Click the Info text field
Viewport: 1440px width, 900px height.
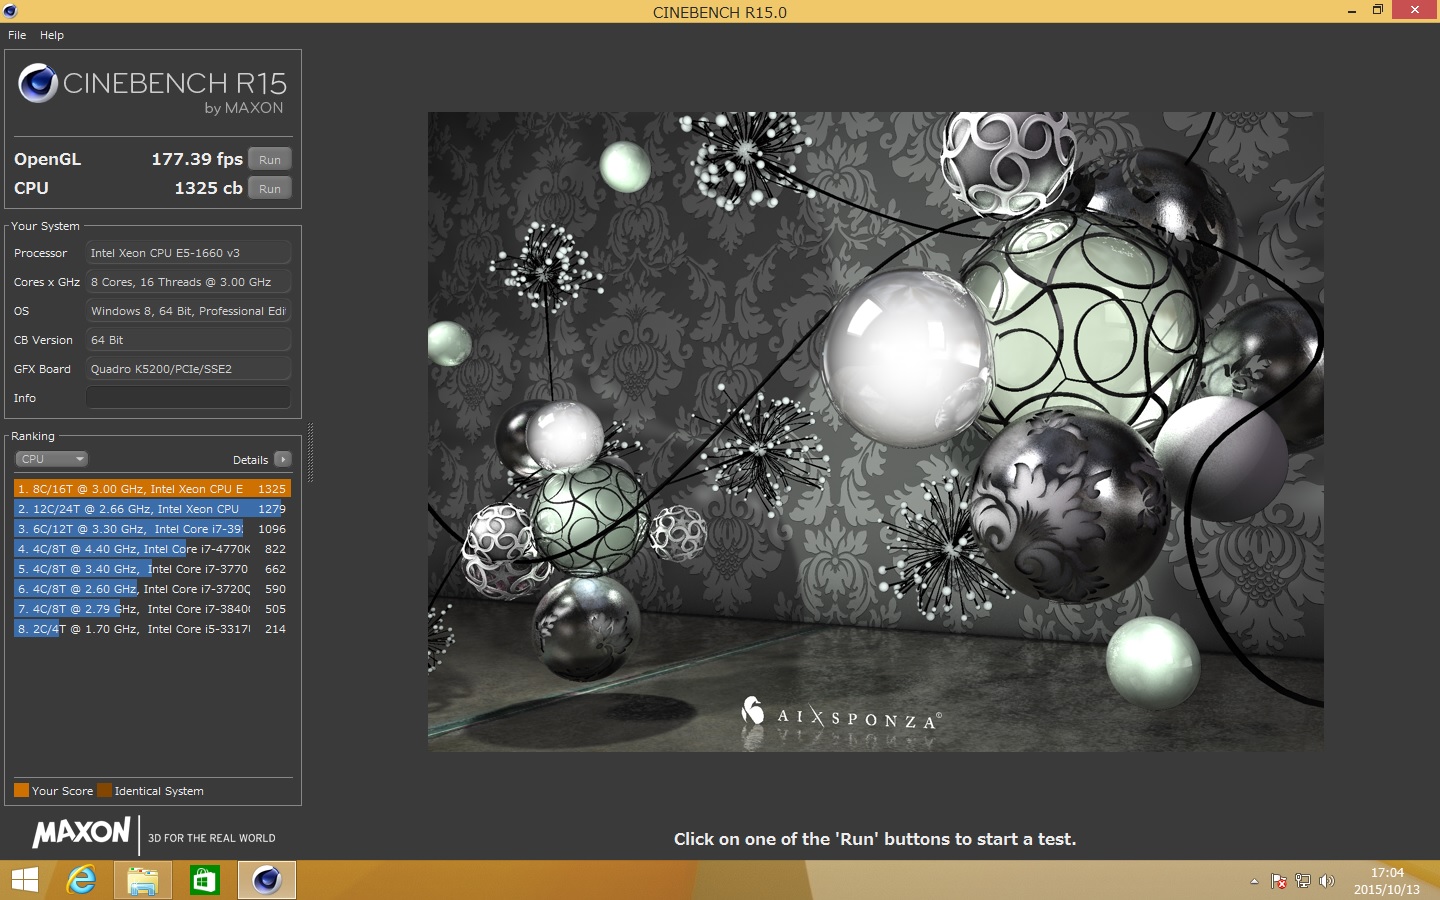[x=188, y=398]
